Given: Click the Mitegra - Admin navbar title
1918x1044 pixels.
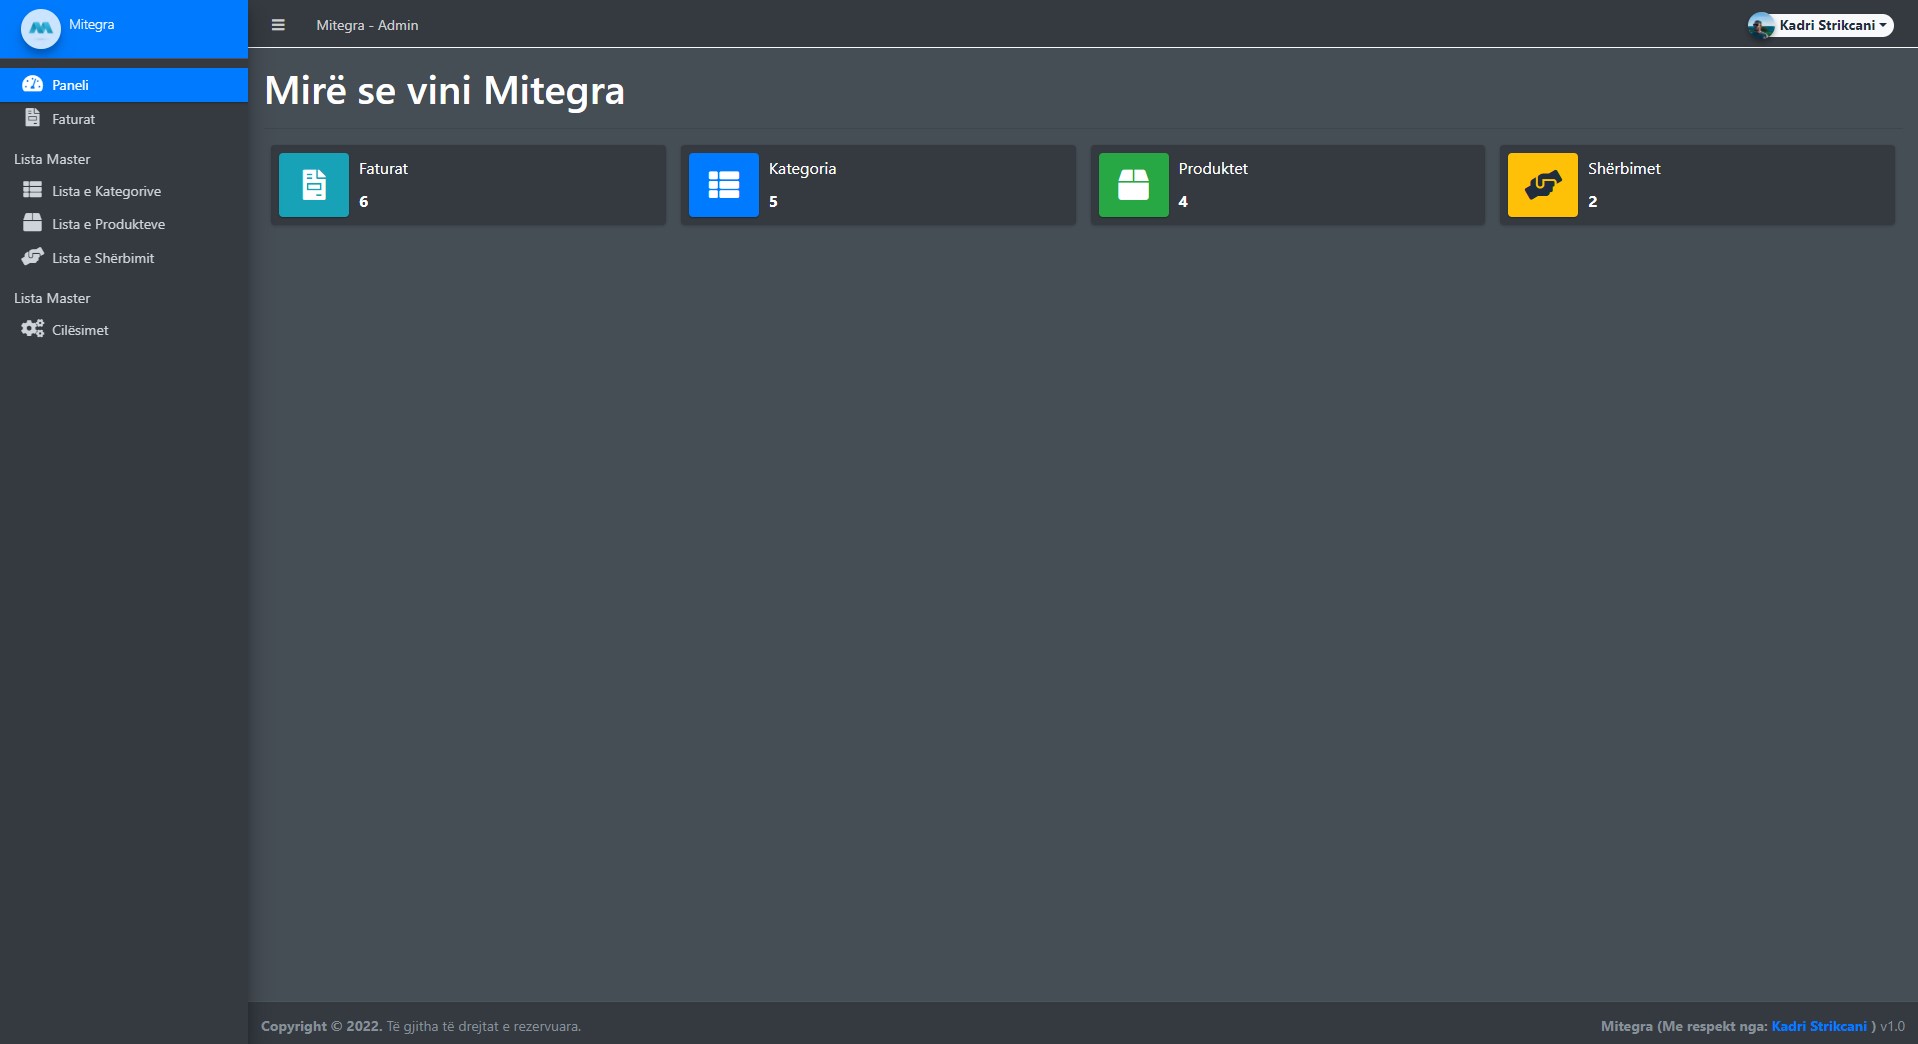Looking at the screenshot, I should coord(367,25).
